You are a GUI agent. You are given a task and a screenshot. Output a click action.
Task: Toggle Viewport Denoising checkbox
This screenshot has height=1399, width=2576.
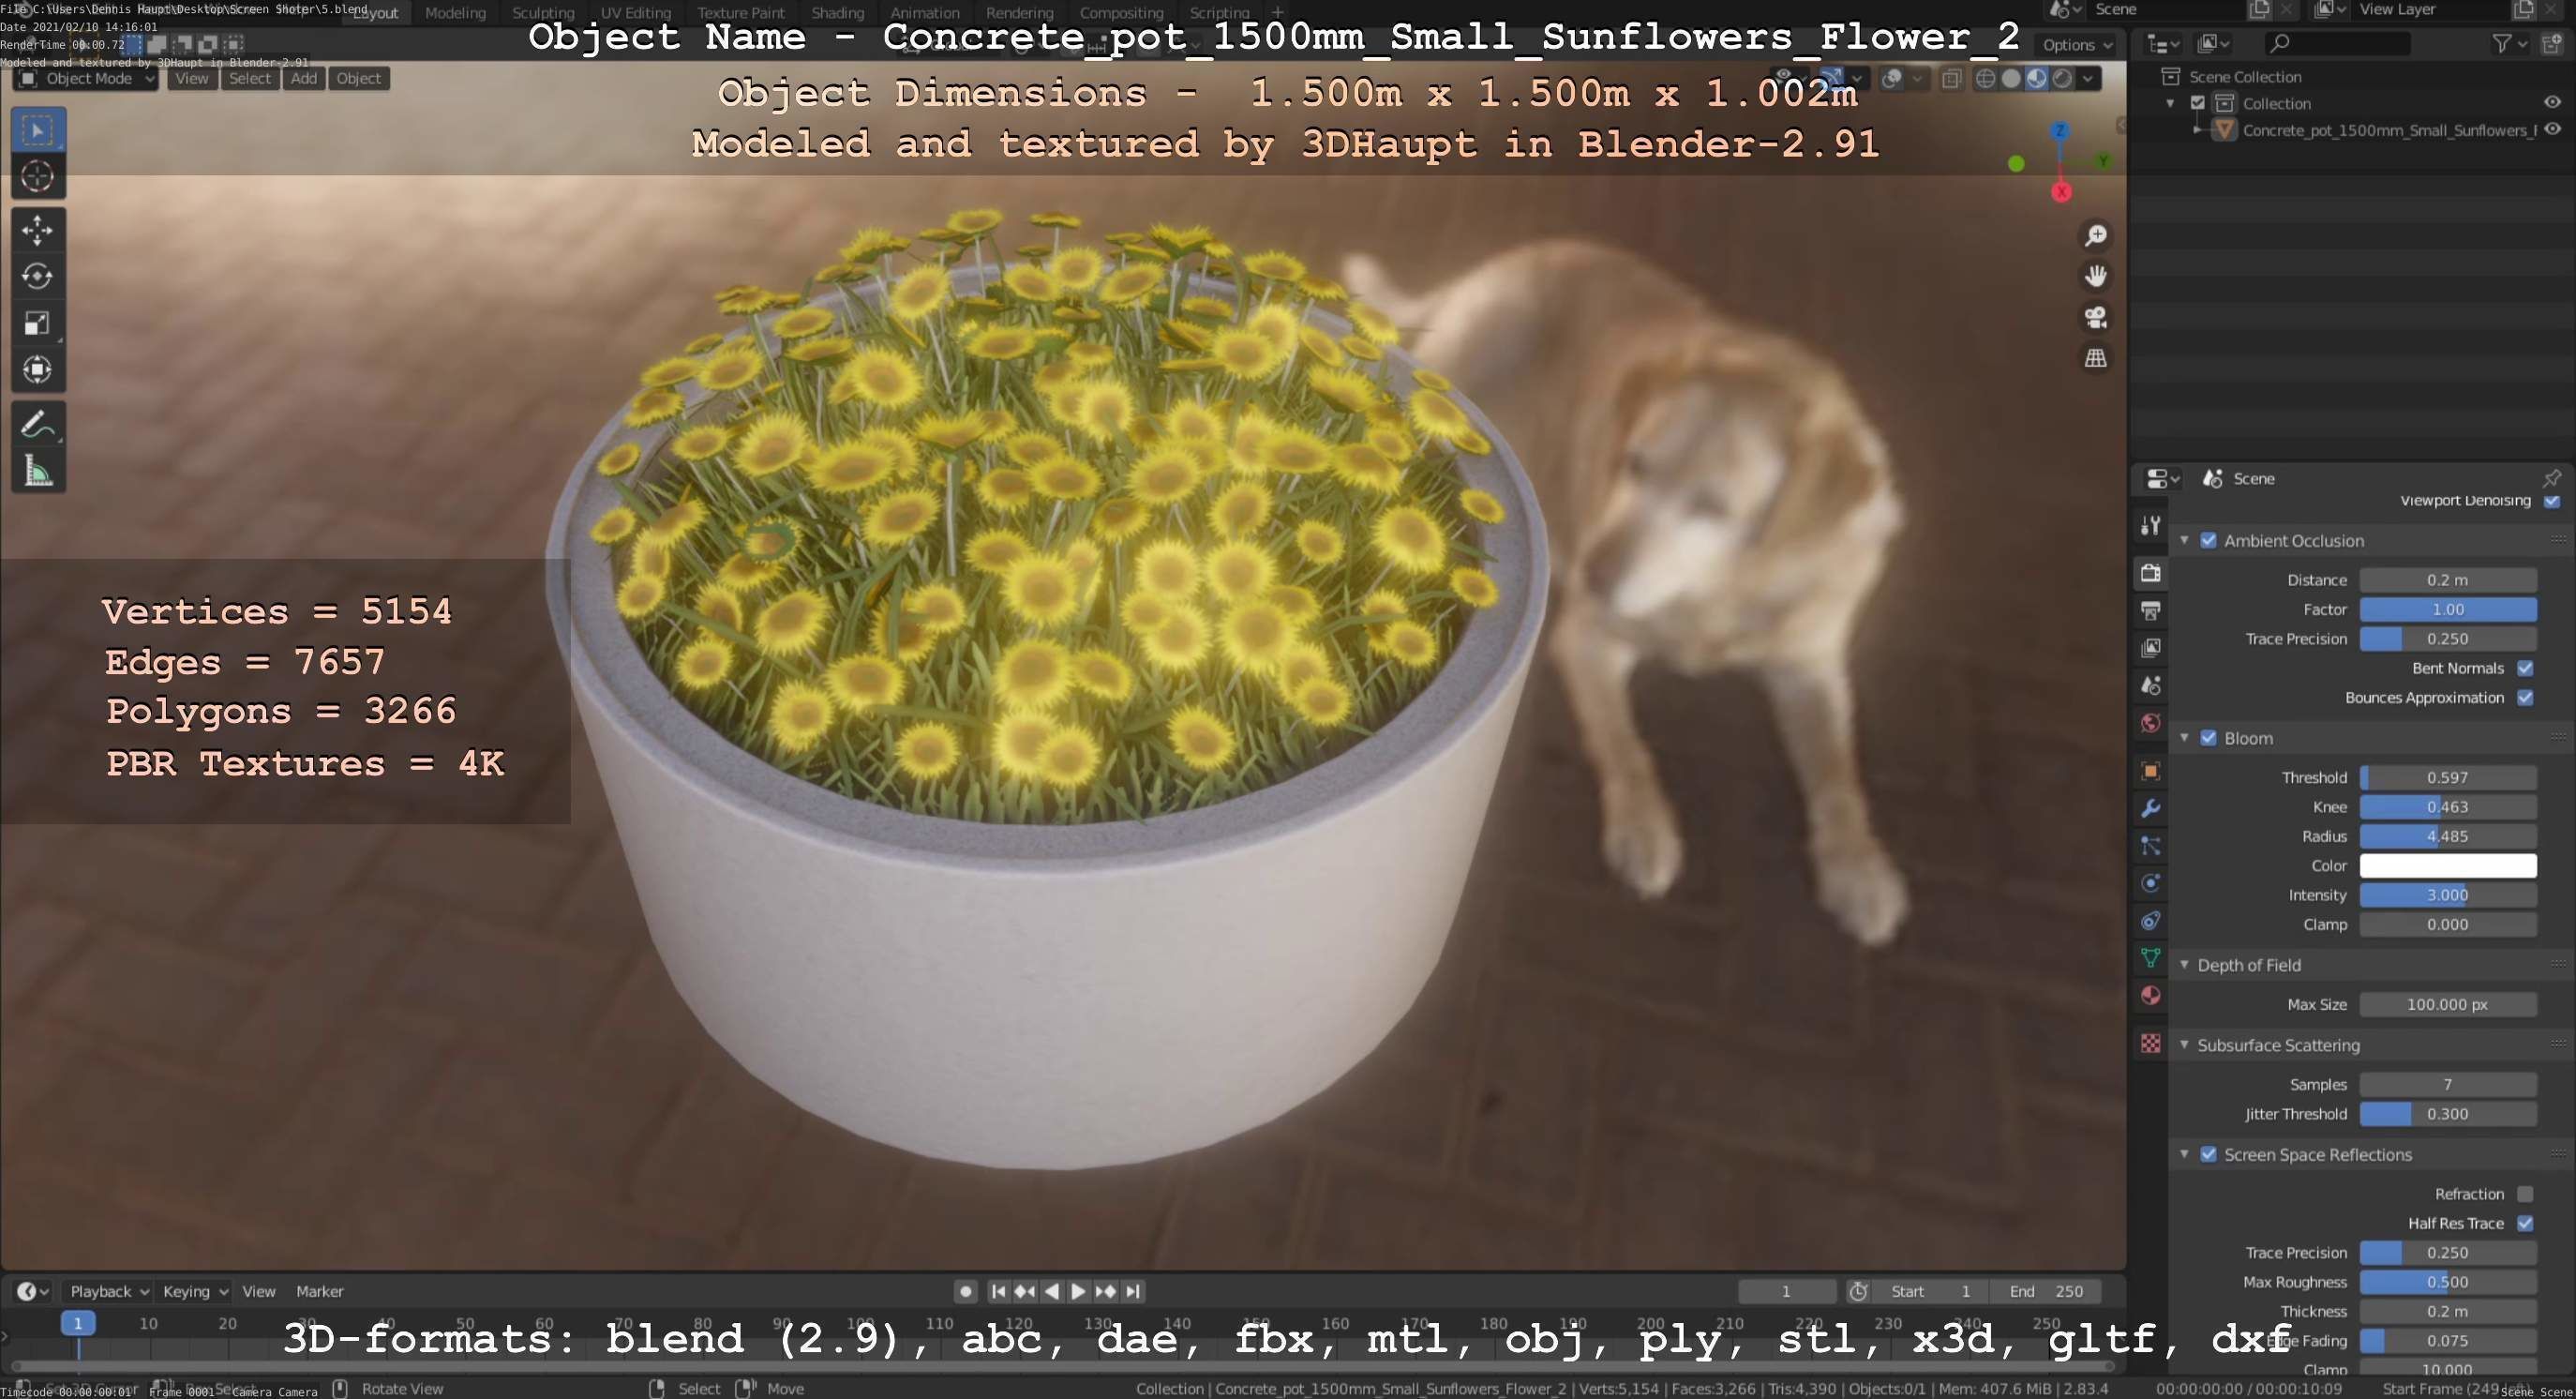click(x=2552, y=500)
